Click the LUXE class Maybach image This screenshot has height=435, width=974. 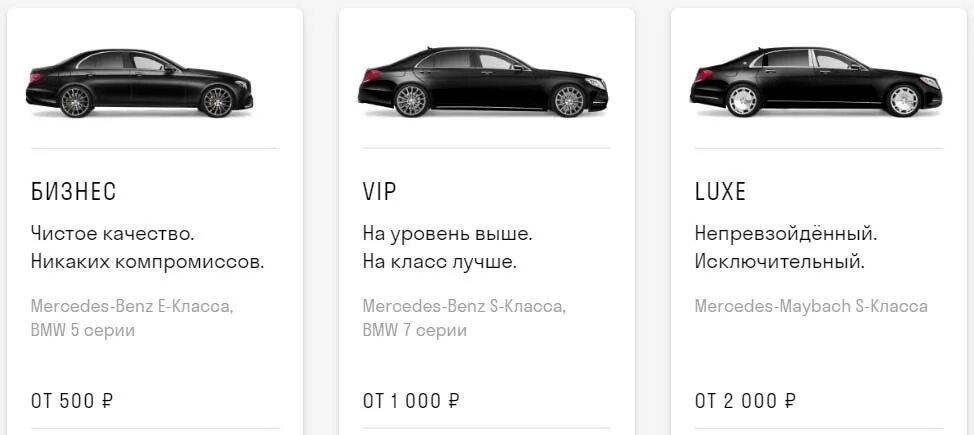tap(816, 81)
